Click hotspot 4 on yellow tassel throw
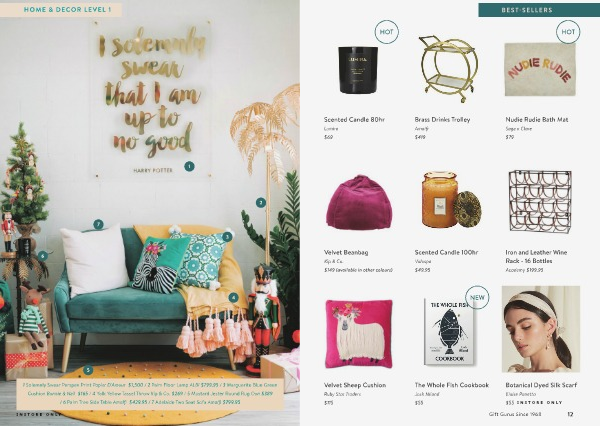 point(233,297)
